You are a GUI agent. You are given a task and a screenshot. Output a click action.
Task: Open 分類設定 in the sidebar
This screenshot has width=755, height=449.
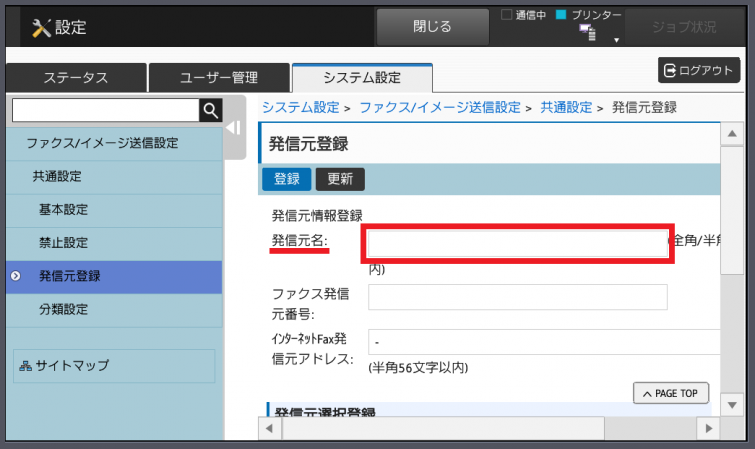pyautogui.click(x=114, y=309)
